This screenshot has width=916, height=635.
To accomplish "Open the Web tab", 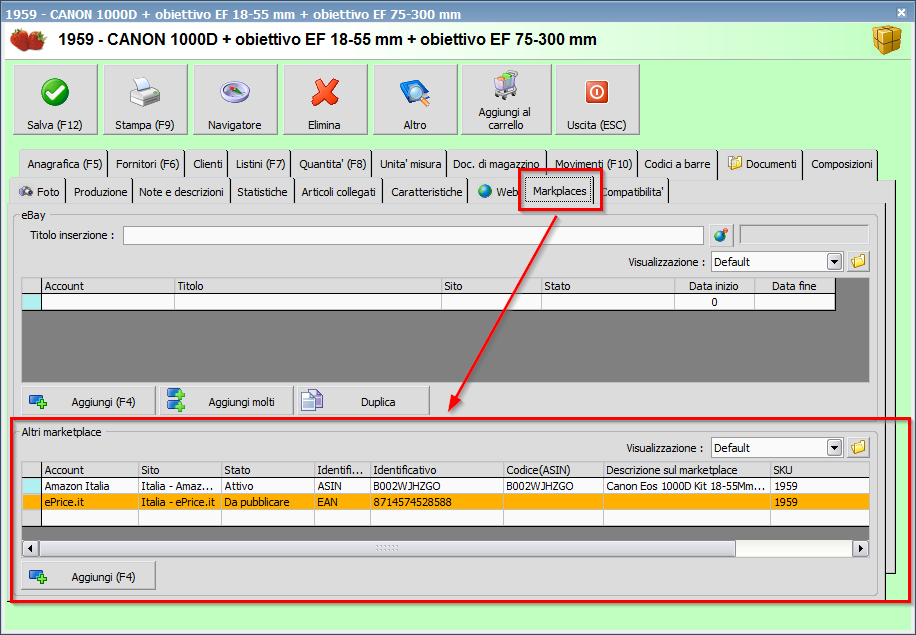I will coord(497,192).
